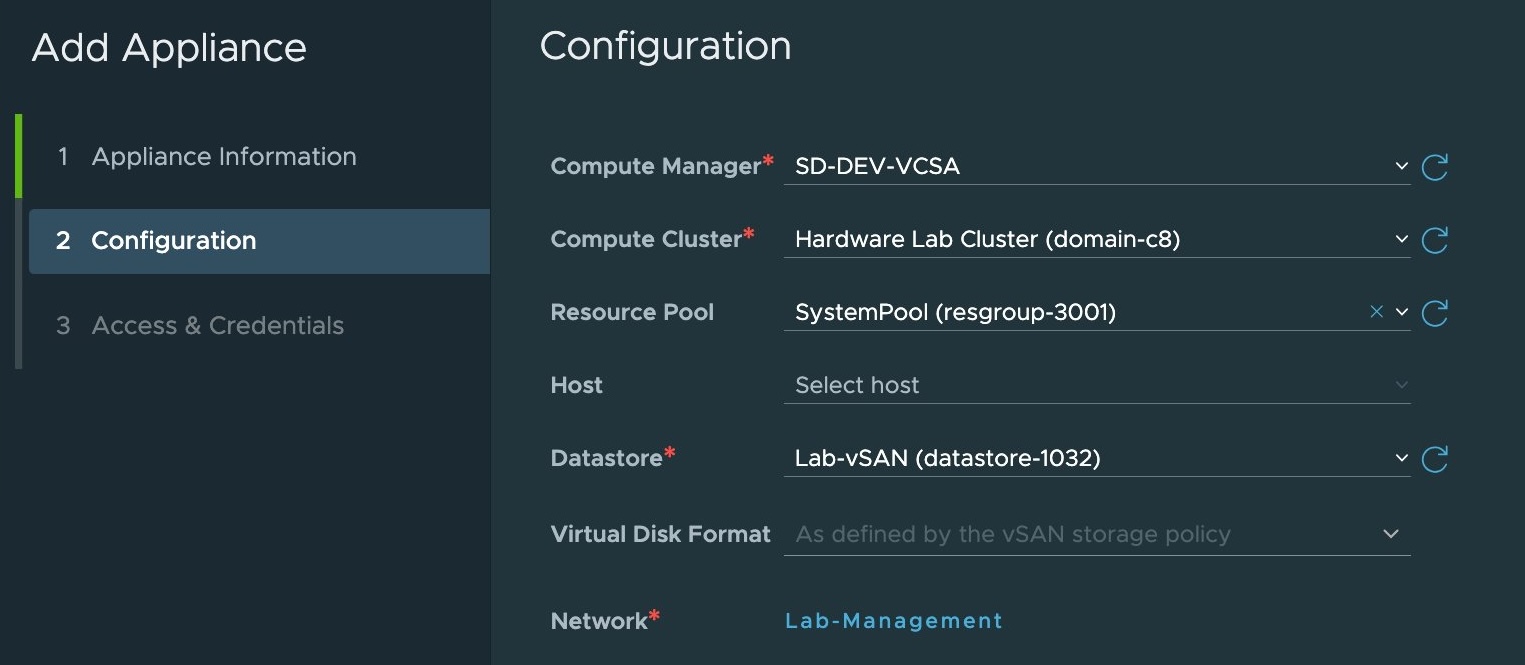
Task: Open the Compute Manager dropdown
Action: pos(1401,167)
